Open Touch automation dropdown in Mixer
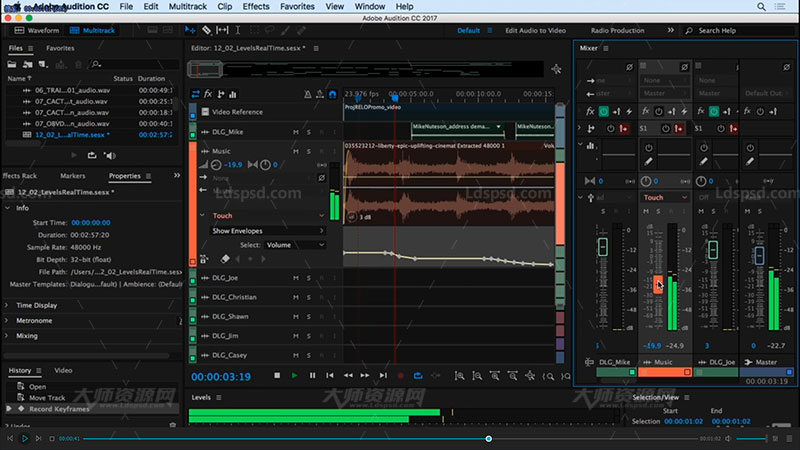Image resolution: width=800 pixels, height=450 pixels. (665, 197)
